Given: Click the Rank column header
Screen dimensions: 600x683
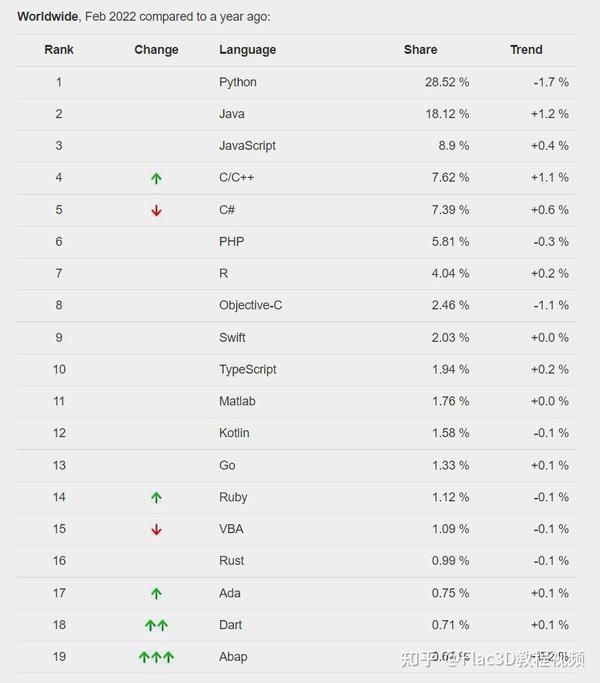Looking at the screenshot, I should [x=59, y=50].
